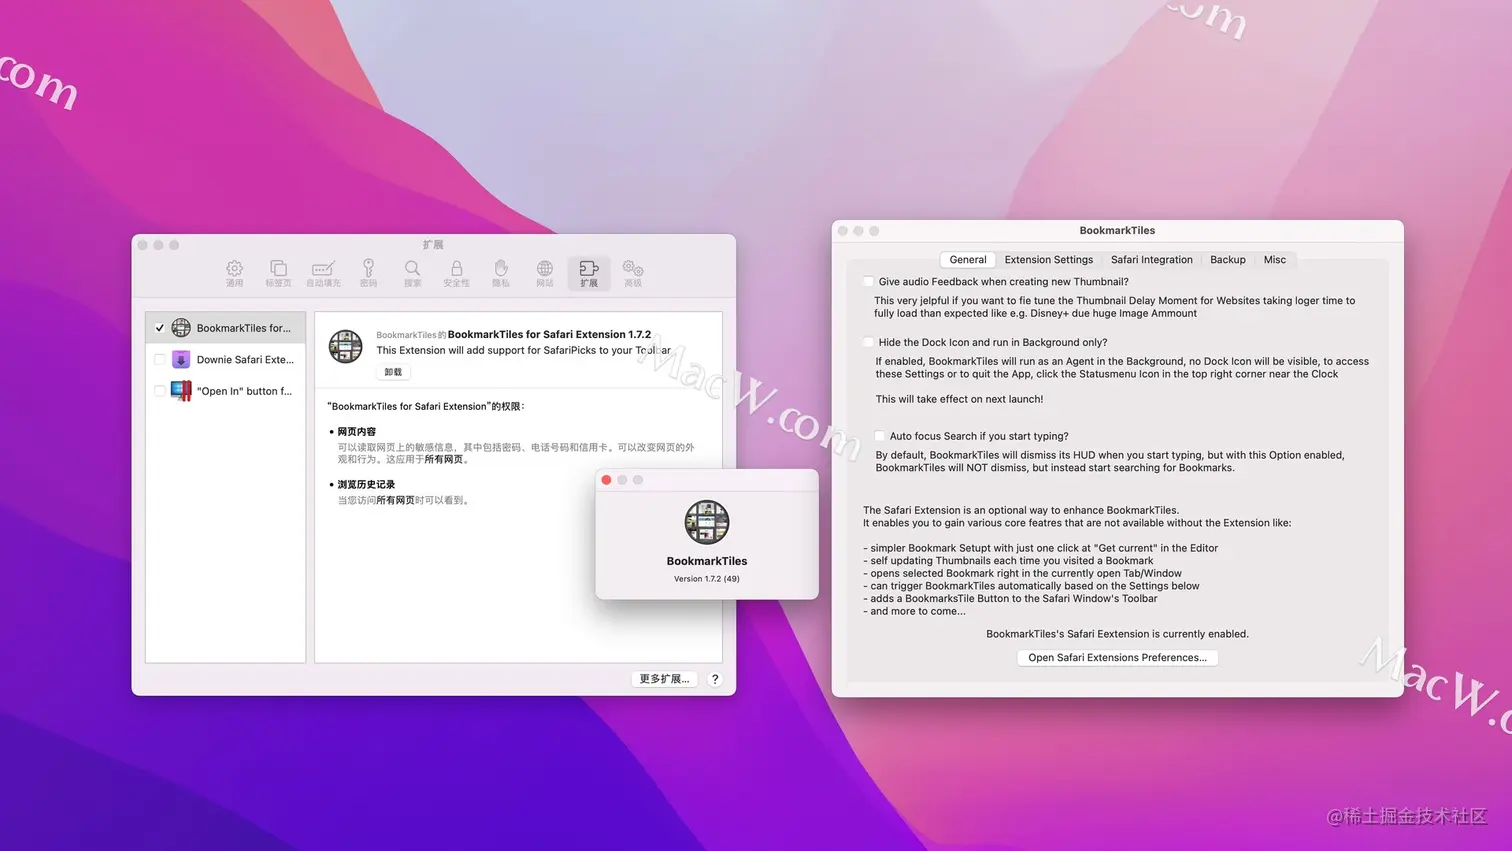Select the Extensions (扩展) toolbar icon

[x=589, y=273]
